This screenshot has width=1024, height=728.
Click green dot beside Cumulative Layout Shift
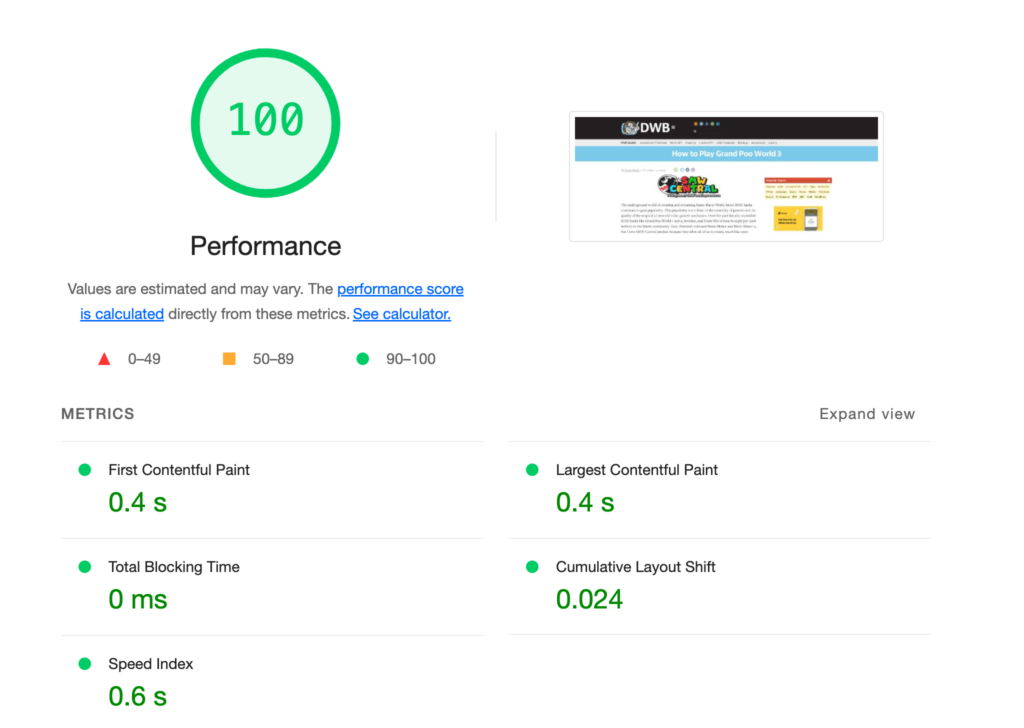click(532, 567)
